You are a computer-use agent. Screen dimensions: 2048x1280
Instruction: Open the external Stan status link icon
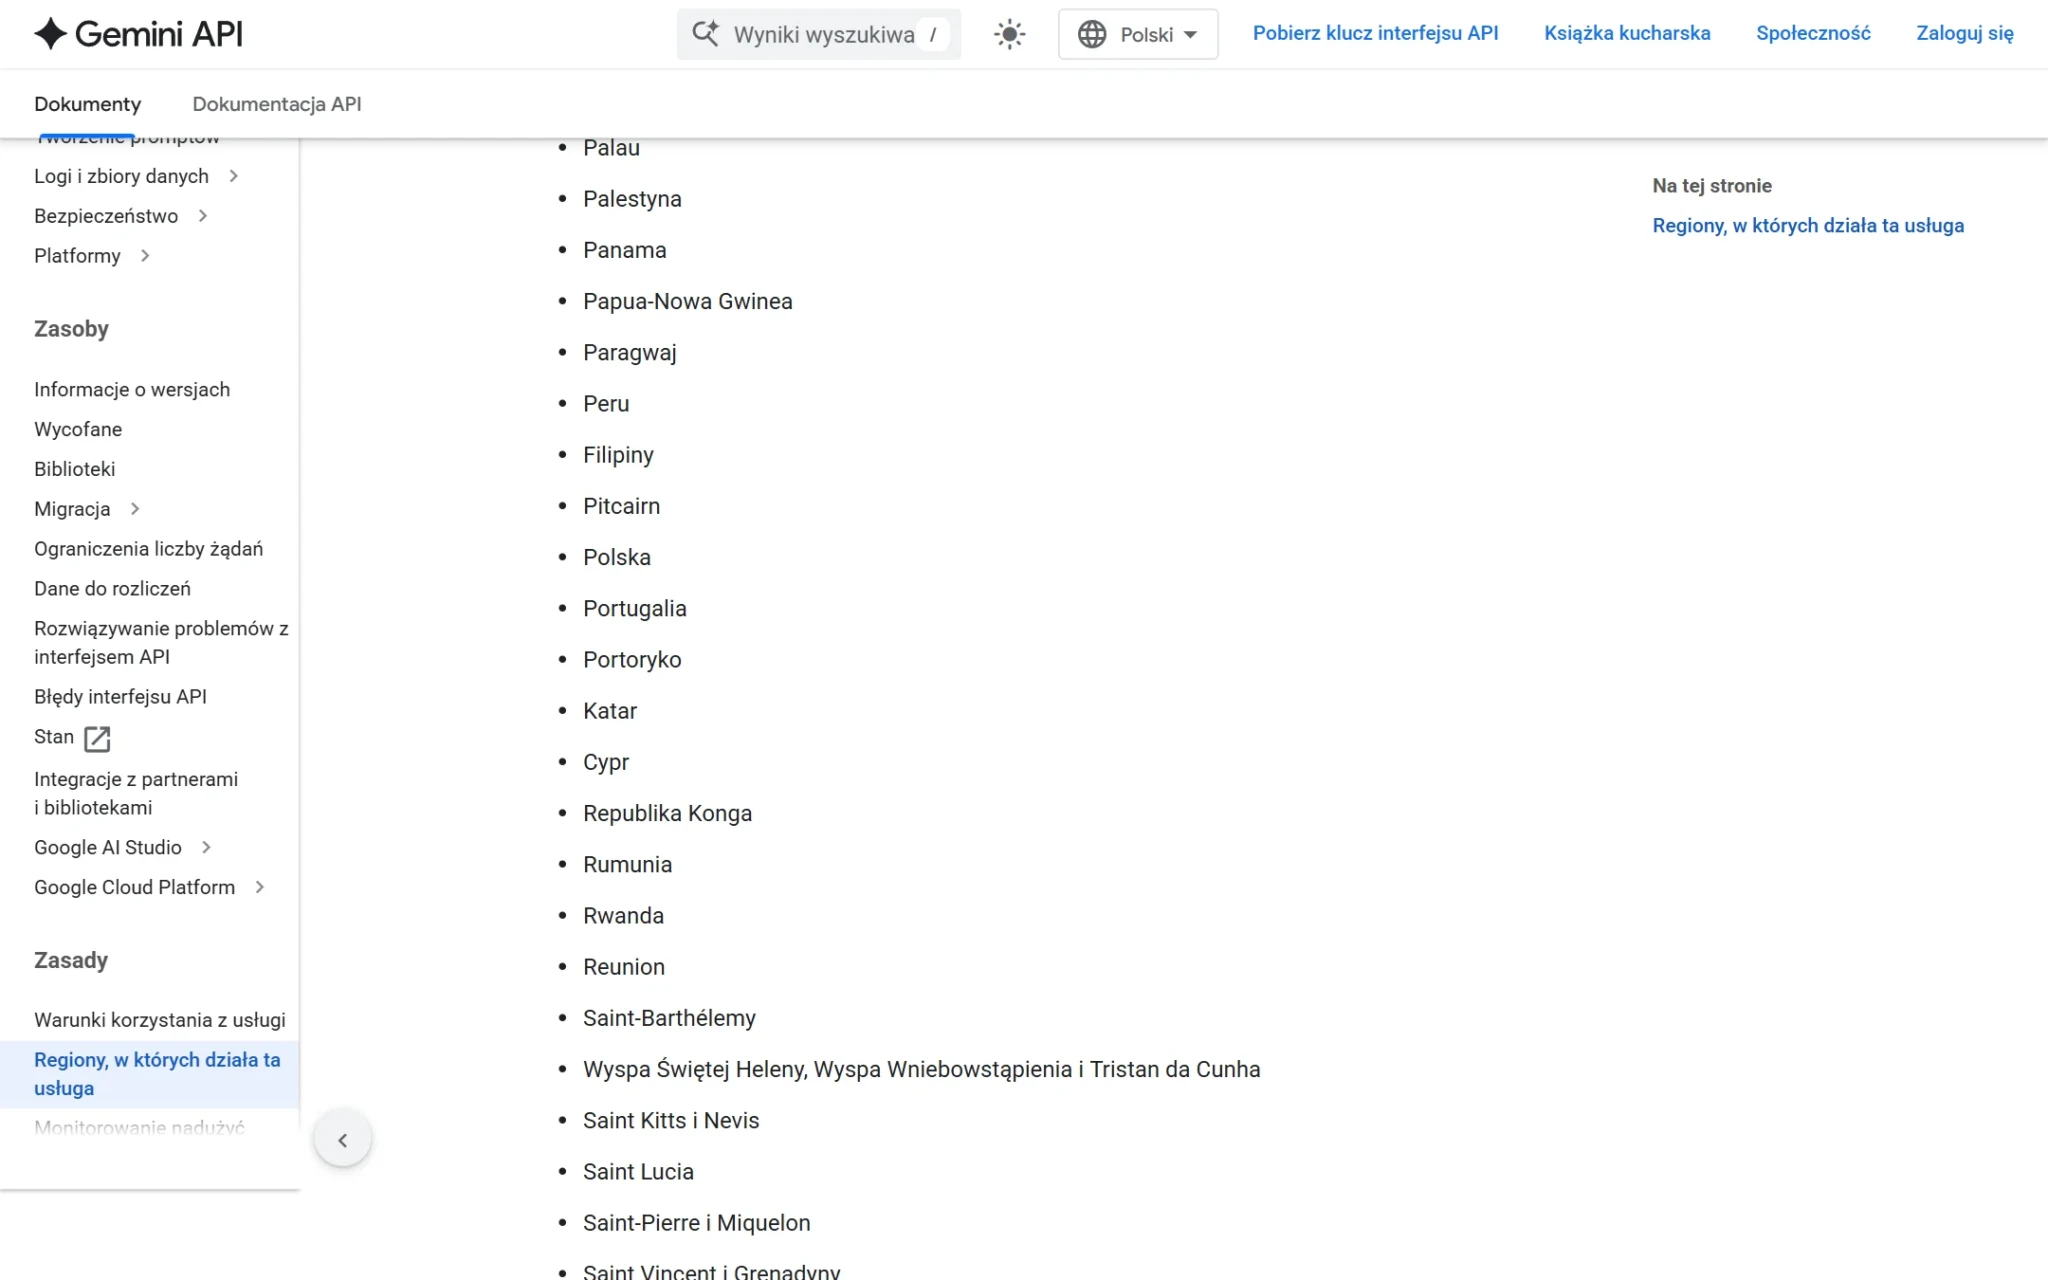click(x=97, y=738)
